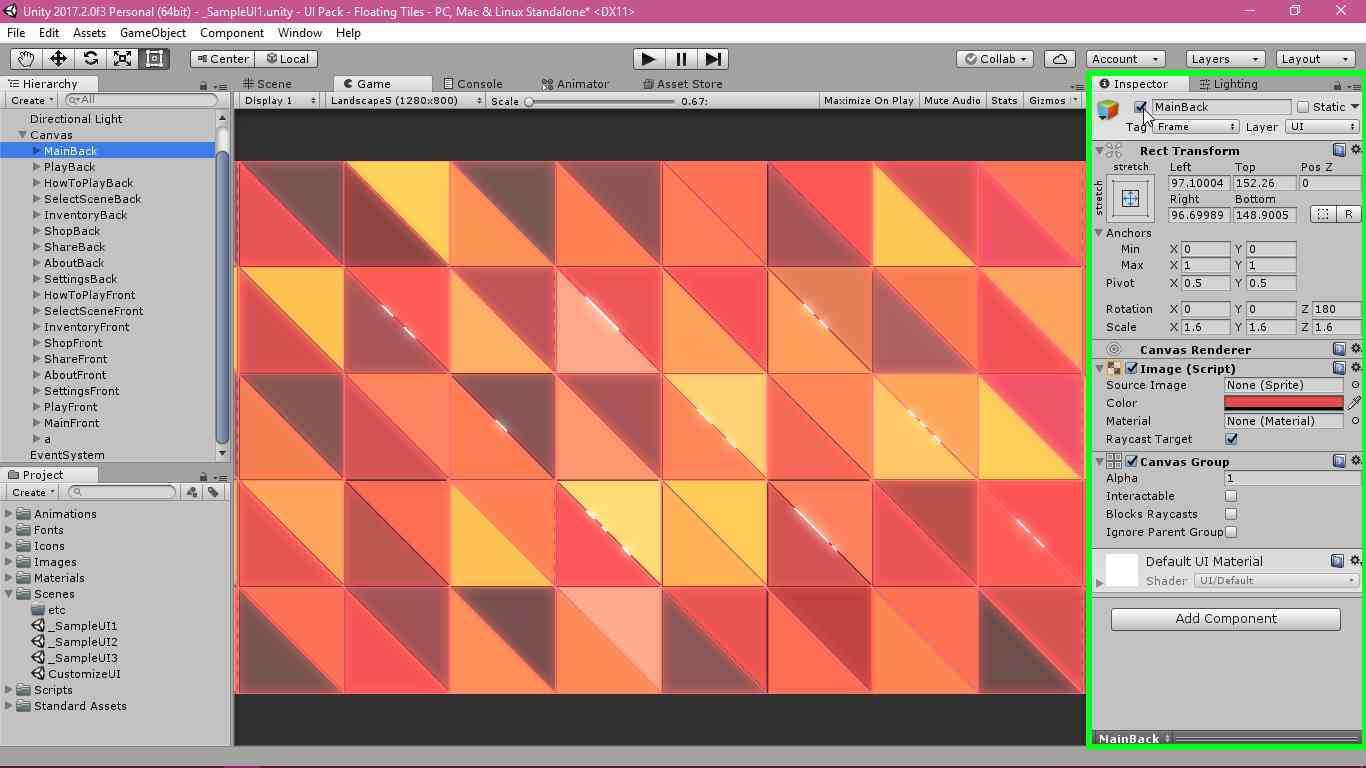Pause the game playback
This screenshot has height=768, width=1366.
click(679, 58)
